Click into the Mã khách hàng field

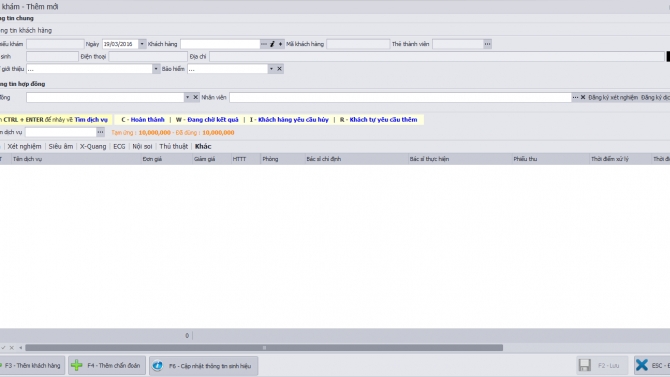tap(358, 44)
